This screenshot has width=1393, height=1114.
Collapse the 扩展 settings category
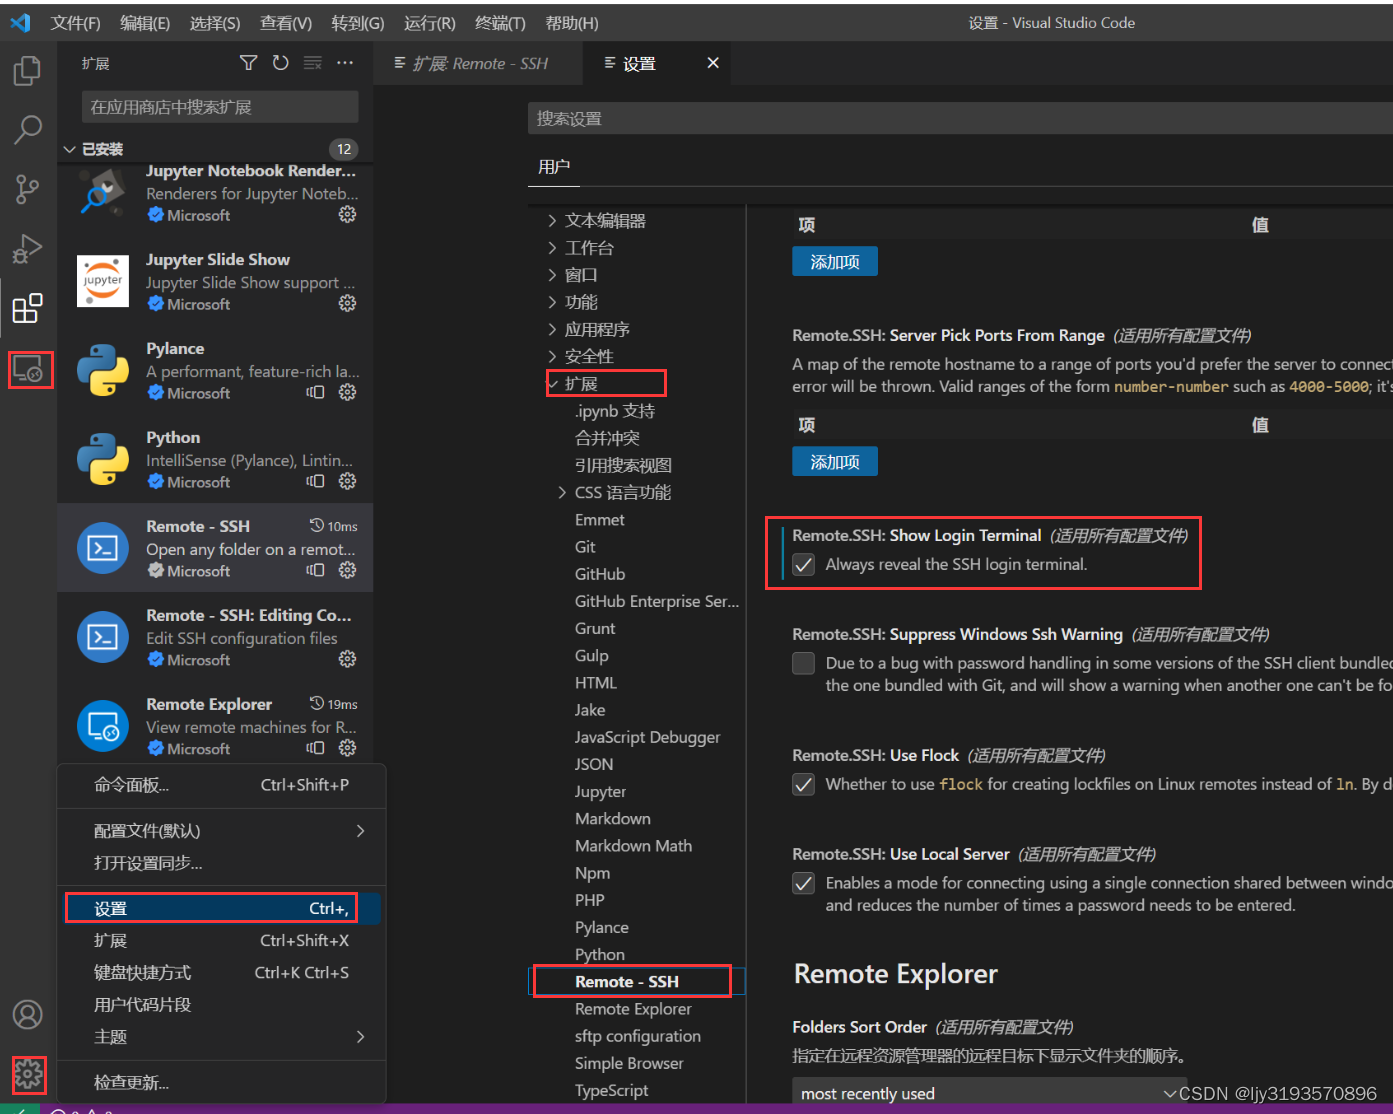(552, 384)
